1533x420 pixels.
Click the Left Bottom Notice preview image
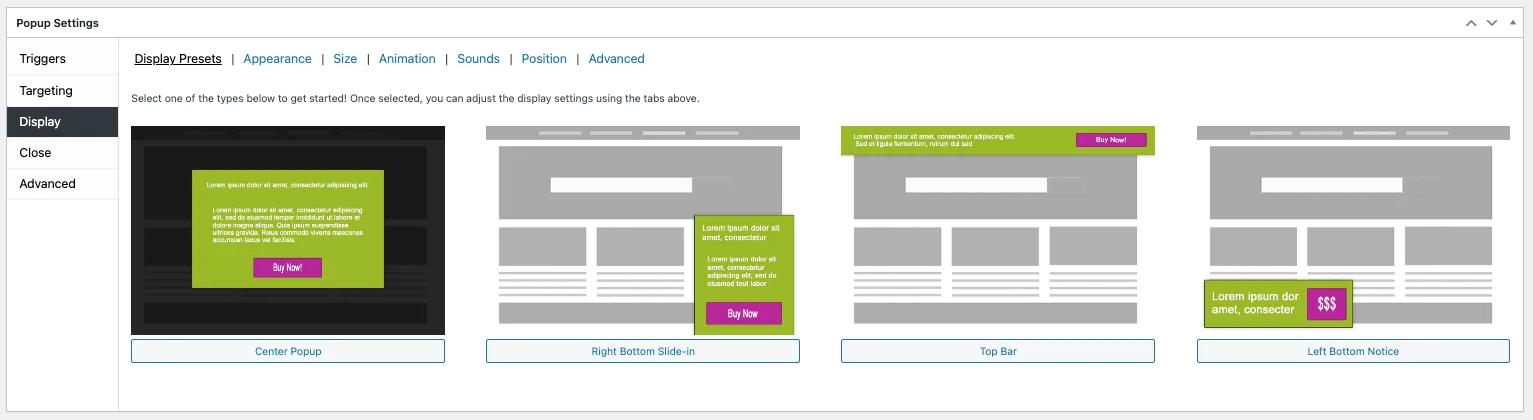(1353, 230)
